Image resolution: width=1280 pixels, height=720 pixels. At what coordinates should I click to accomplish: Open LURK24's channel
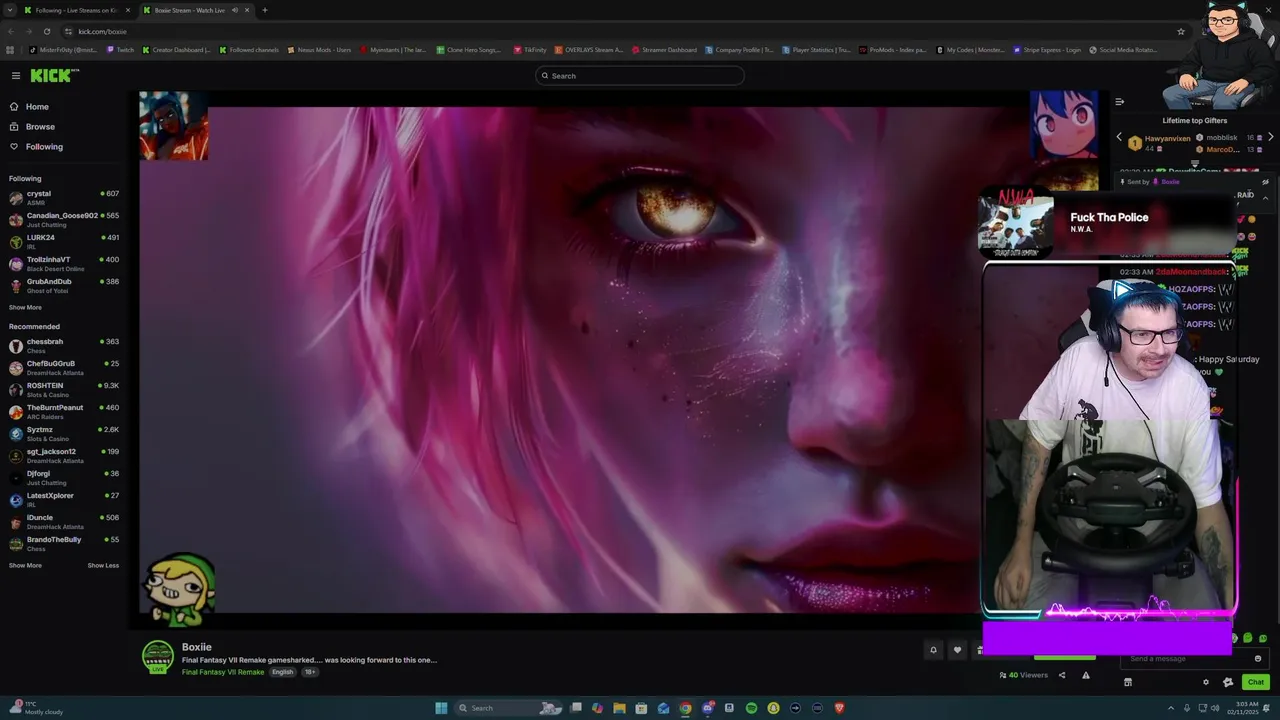[64, 241]
